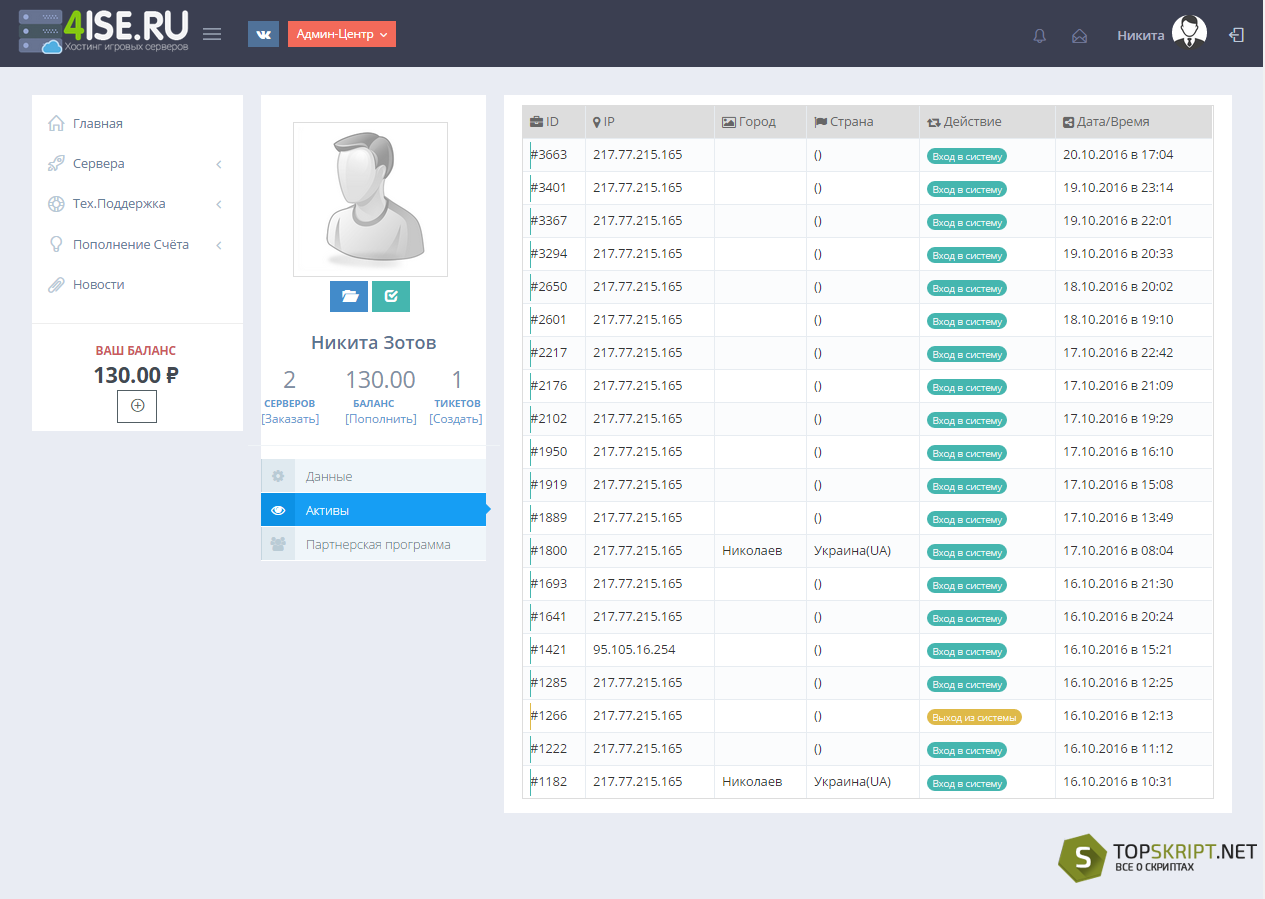Open the messages envelope icon

(x=1079, y=36)
